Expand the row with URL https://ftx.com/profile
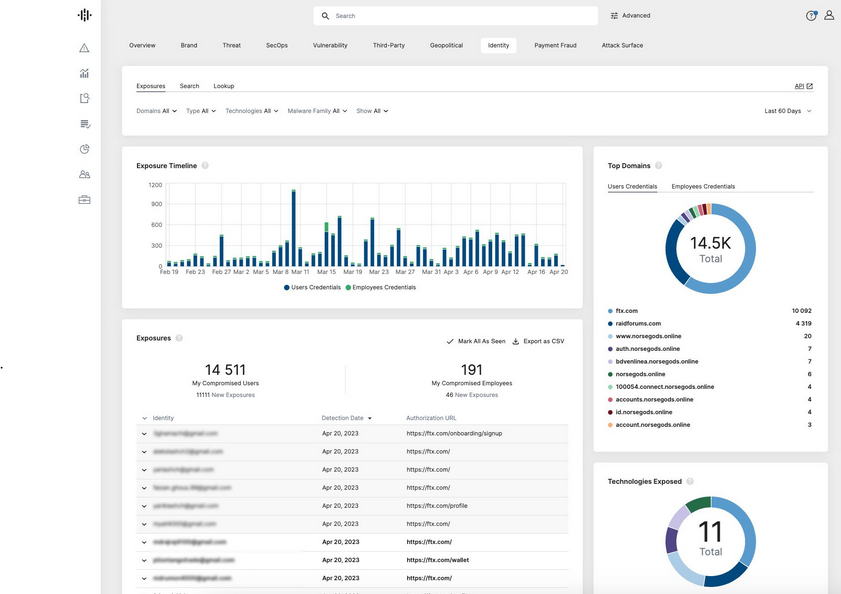 click(x=144, y=506)
